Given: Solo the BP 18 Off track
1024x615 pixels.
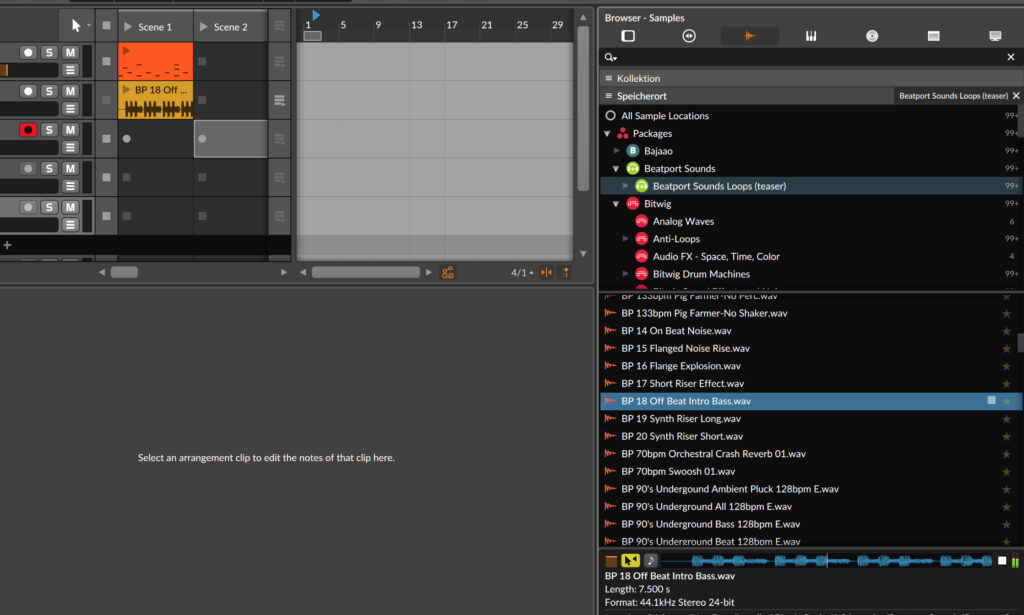Looking at the screenshot, I should tap(49, 91).
